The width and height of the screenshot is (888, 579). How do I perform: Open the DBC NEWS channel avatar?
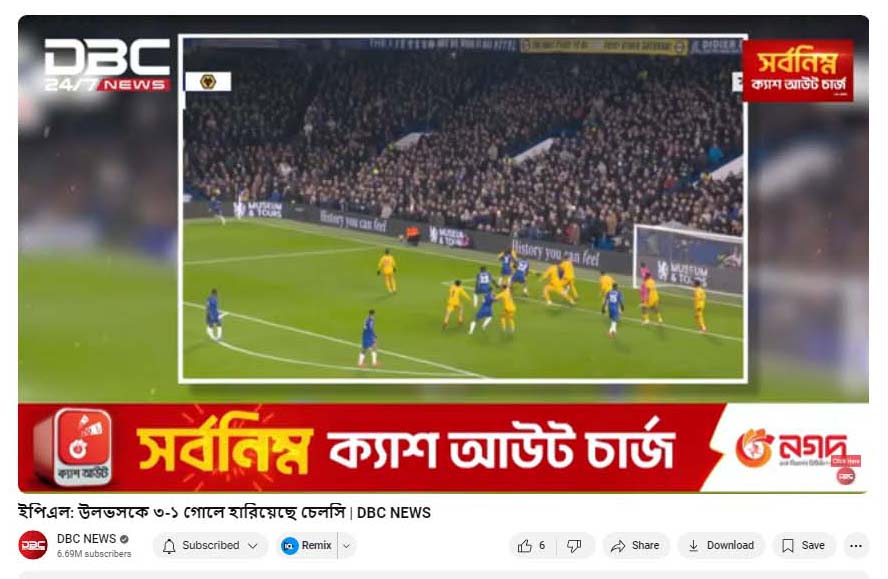[33, 545]
